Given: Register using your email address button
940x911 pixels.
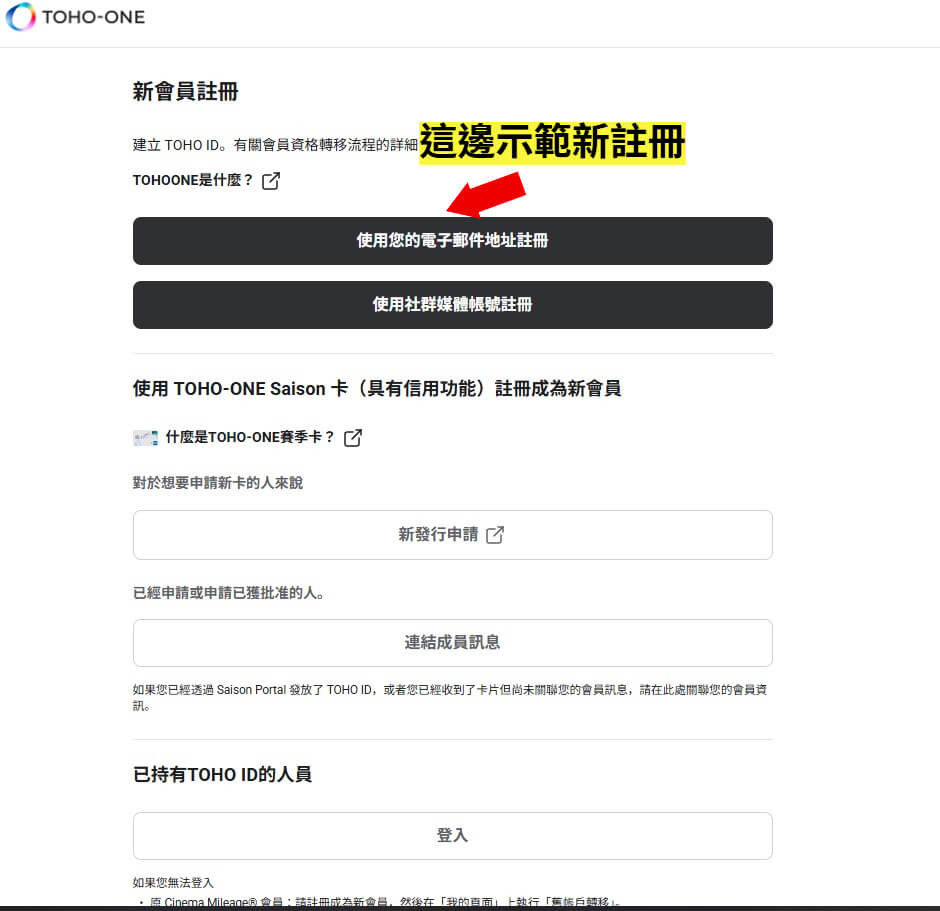Looking at the screenshot, I should coord(453,241).
